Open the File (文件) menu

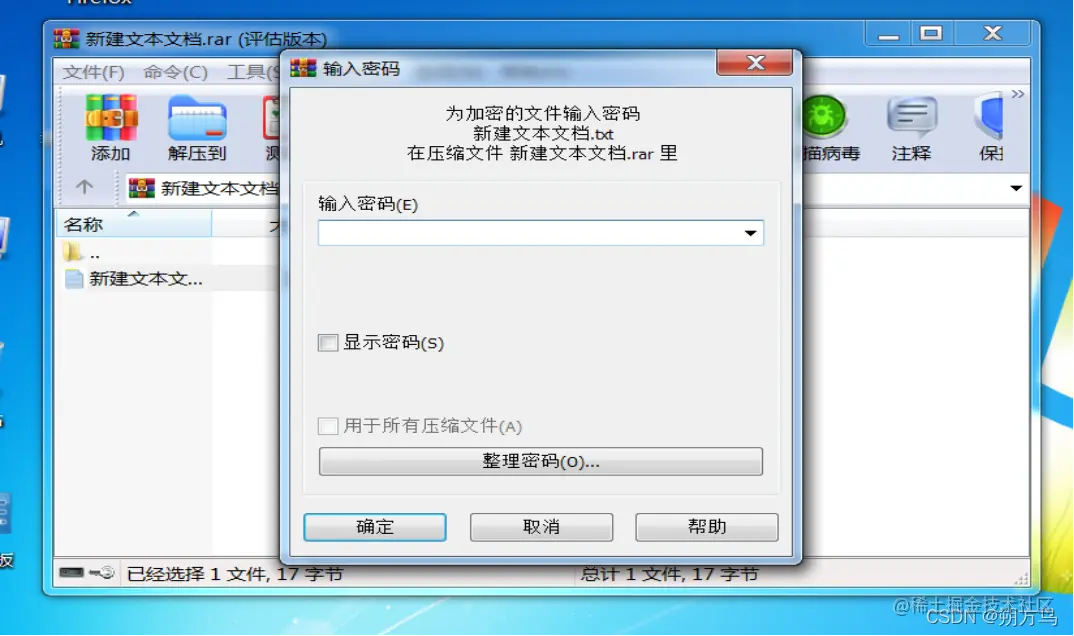94,72
